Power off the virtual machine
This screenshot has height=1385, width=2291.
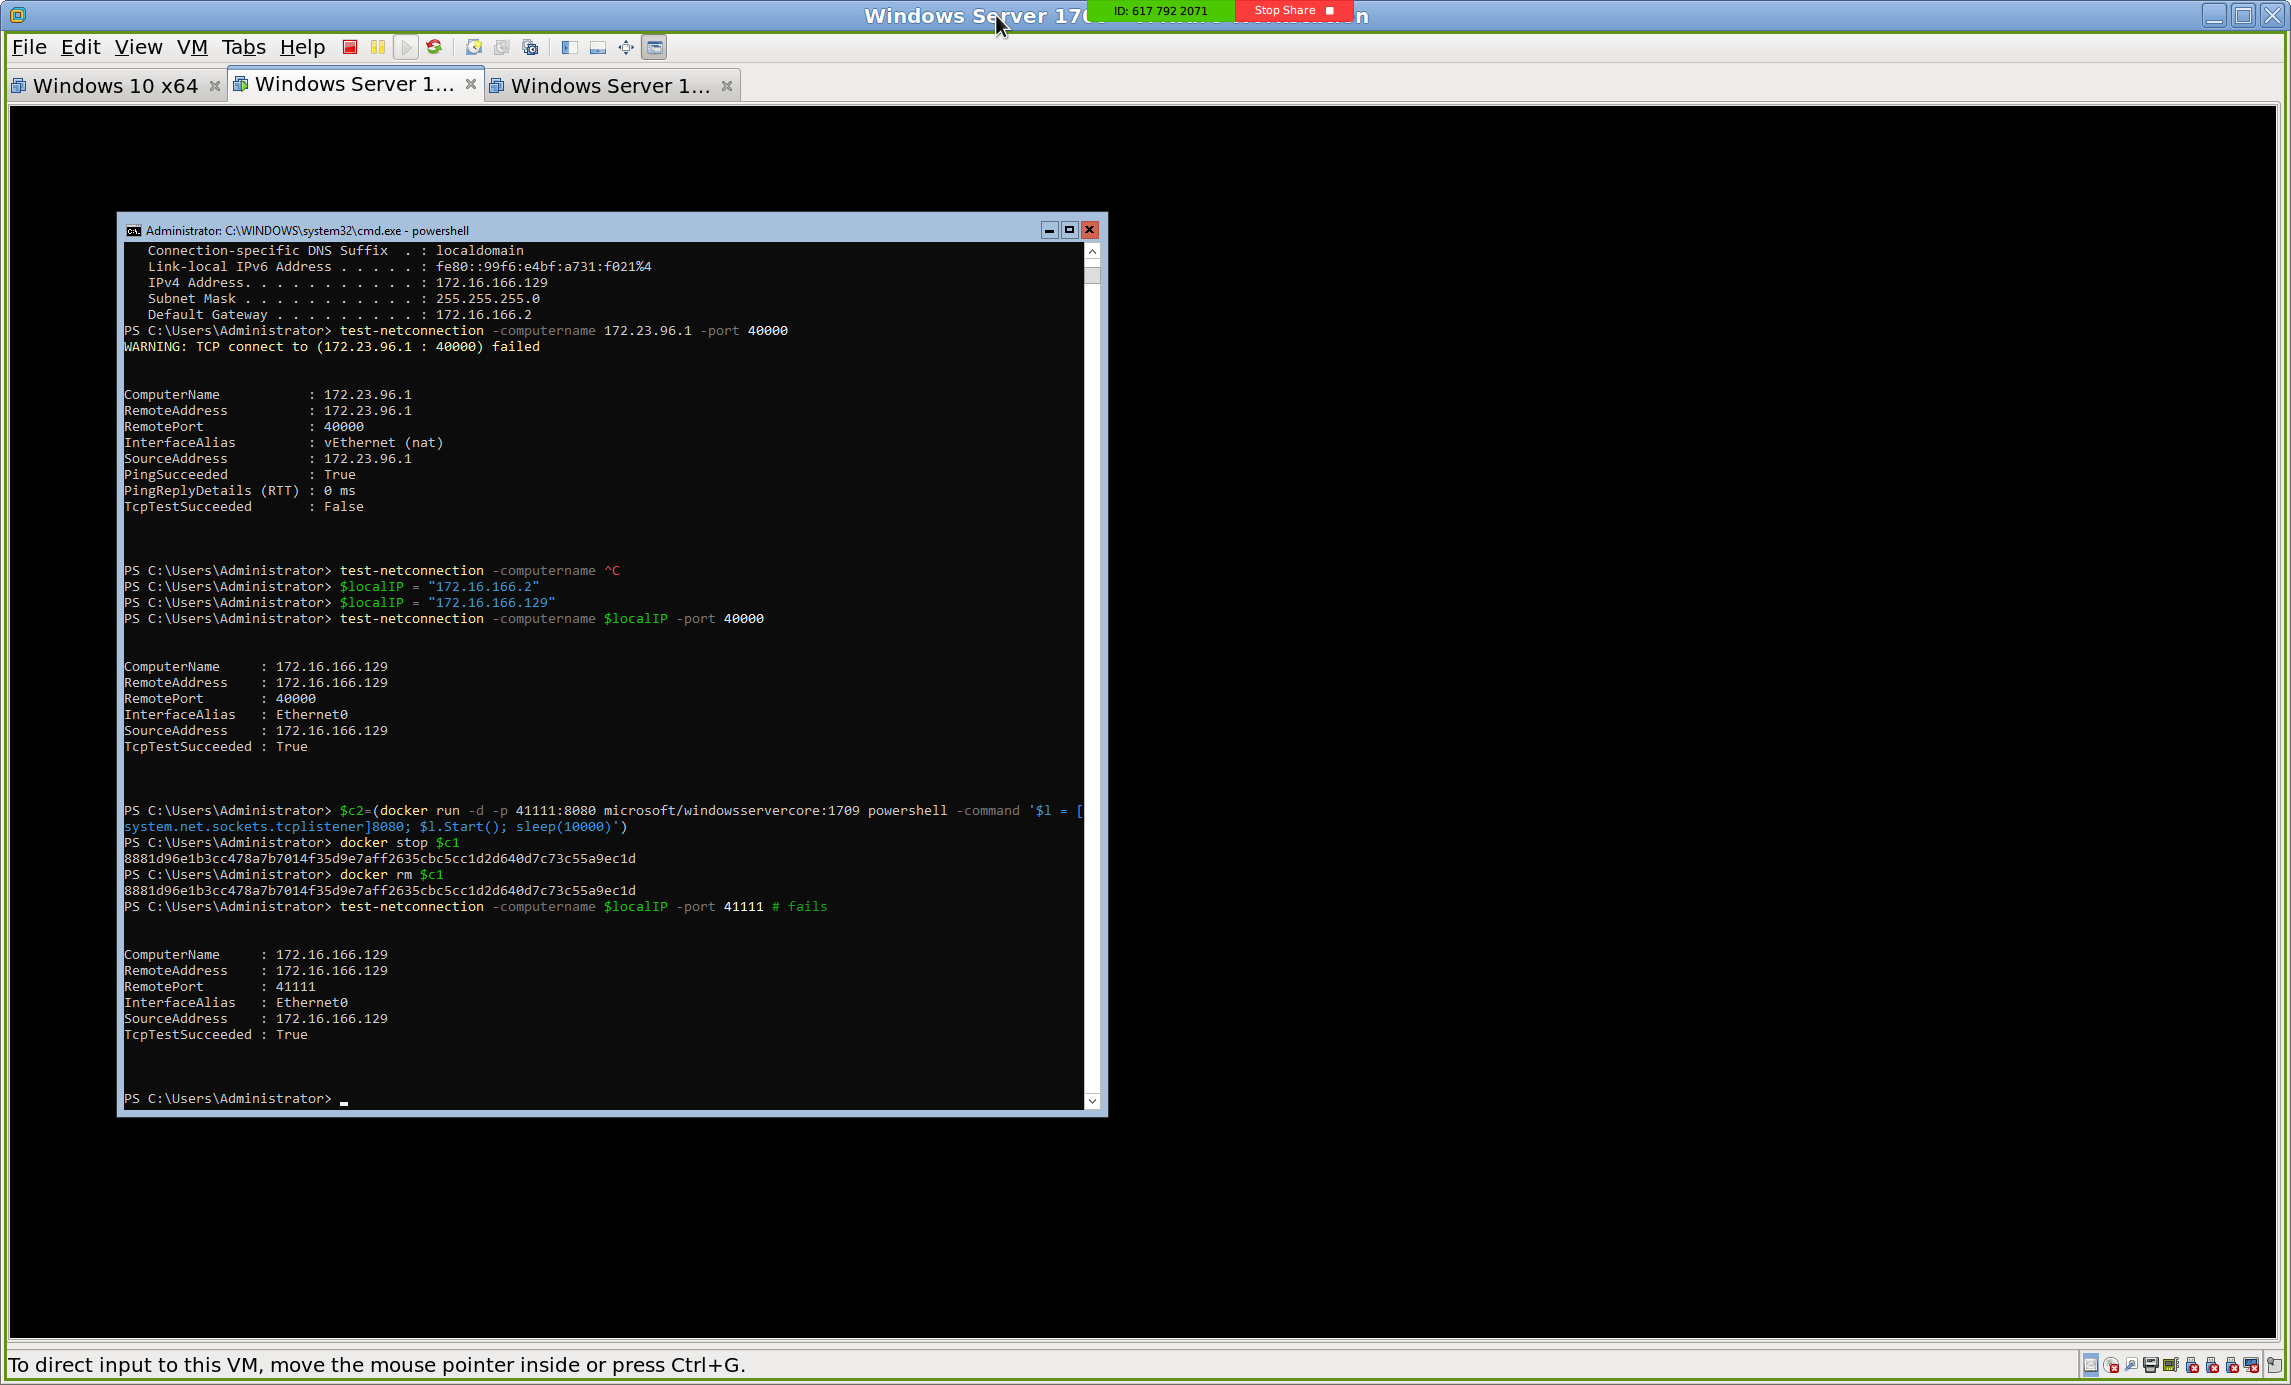click(350, 47)
